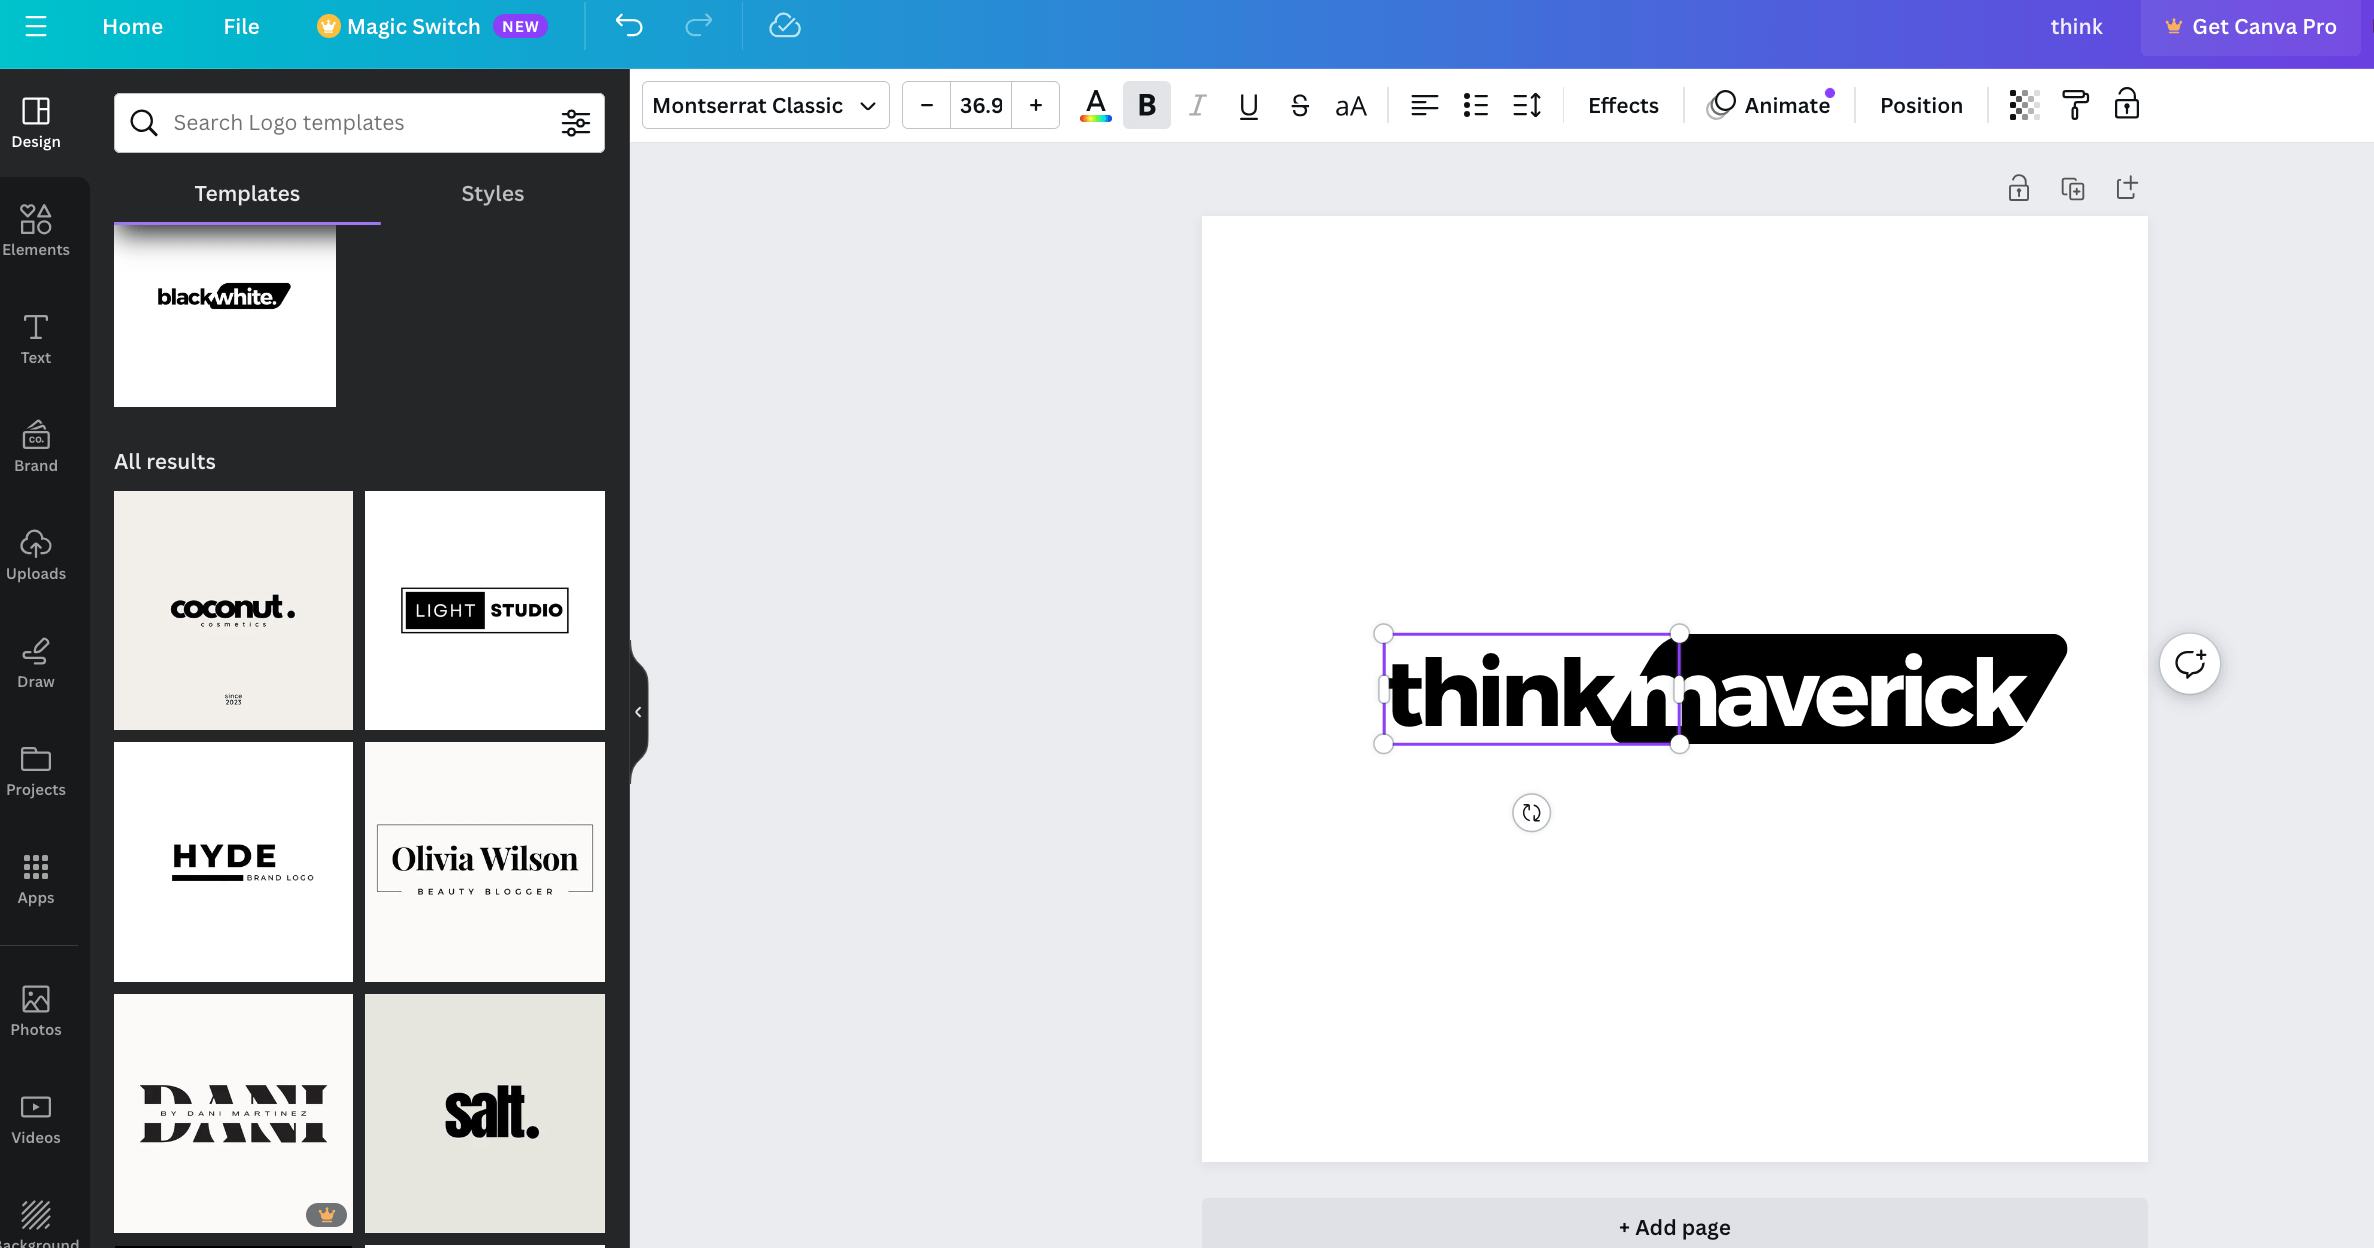Toggle bold formatting
The height and width of the screenshot is (1248, 2374).
(x=1147, y=105)
